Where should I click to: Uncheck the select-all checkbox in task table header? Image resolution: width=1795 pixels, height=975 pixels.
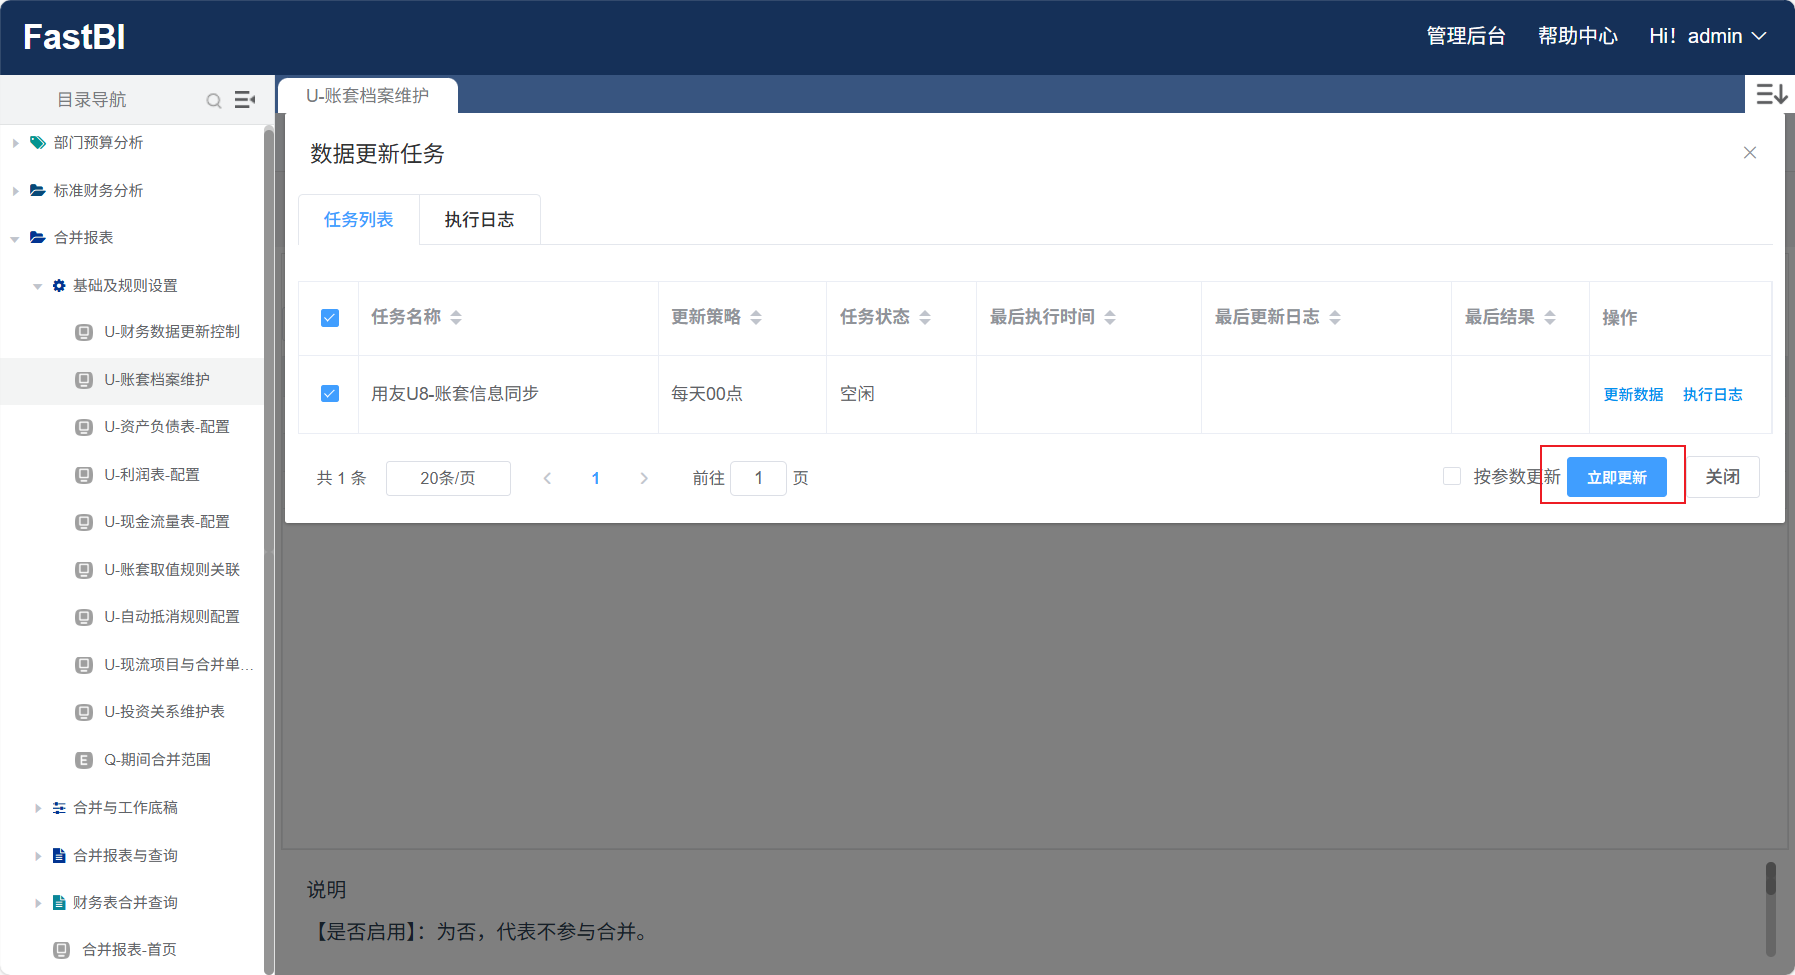(329, 317)
